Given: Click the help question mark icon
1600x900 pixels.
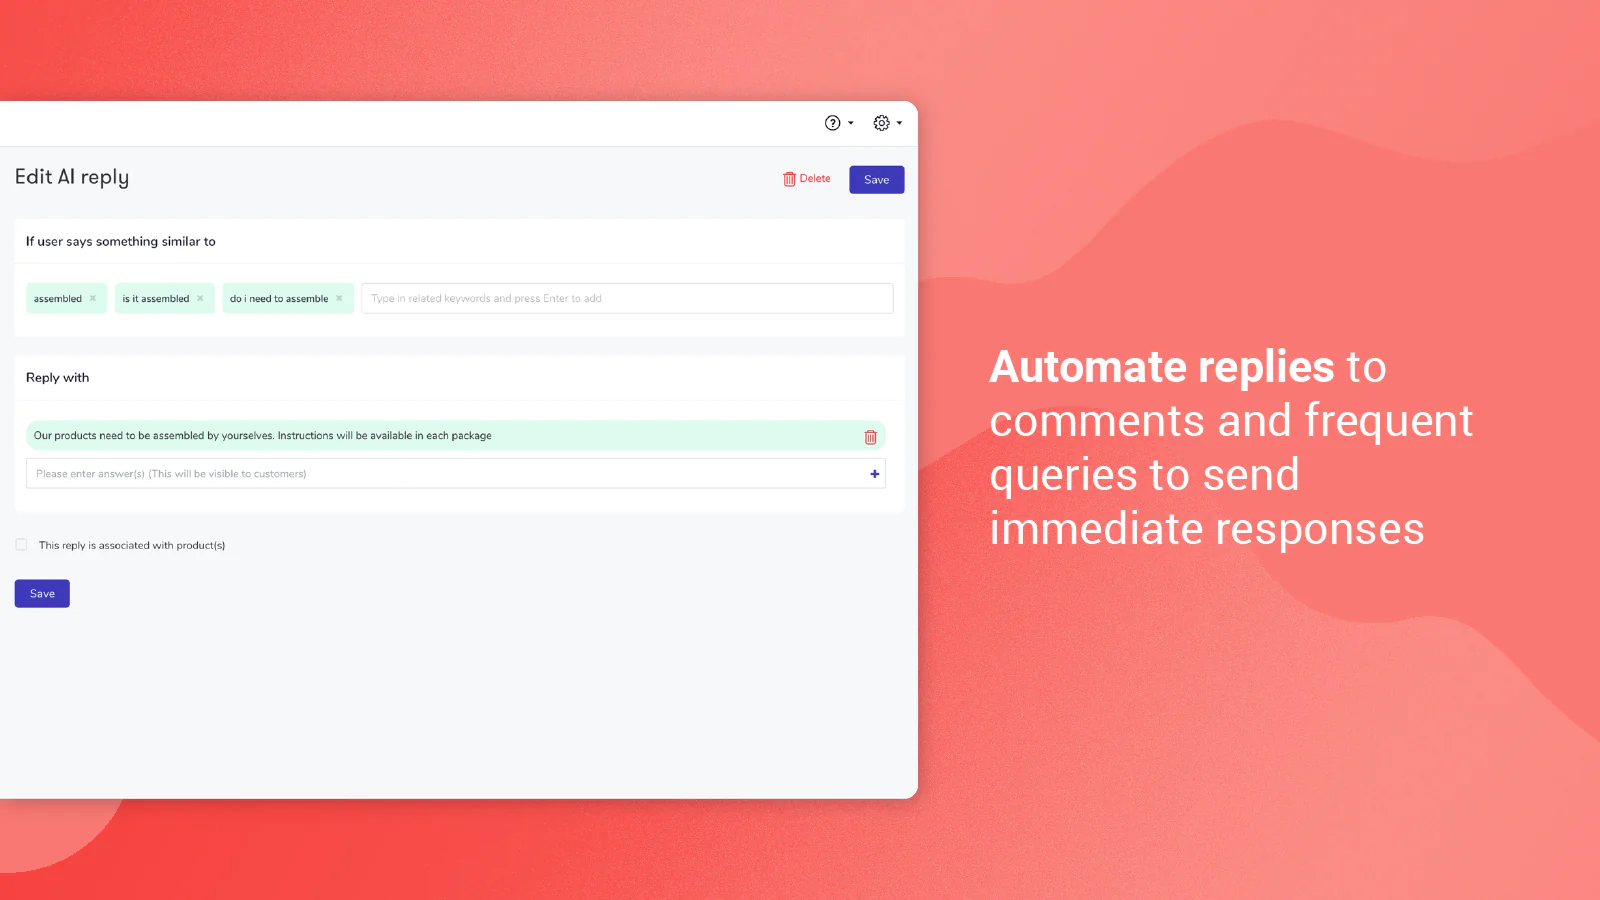Looking at the screenshot, I should click(832, 123).
